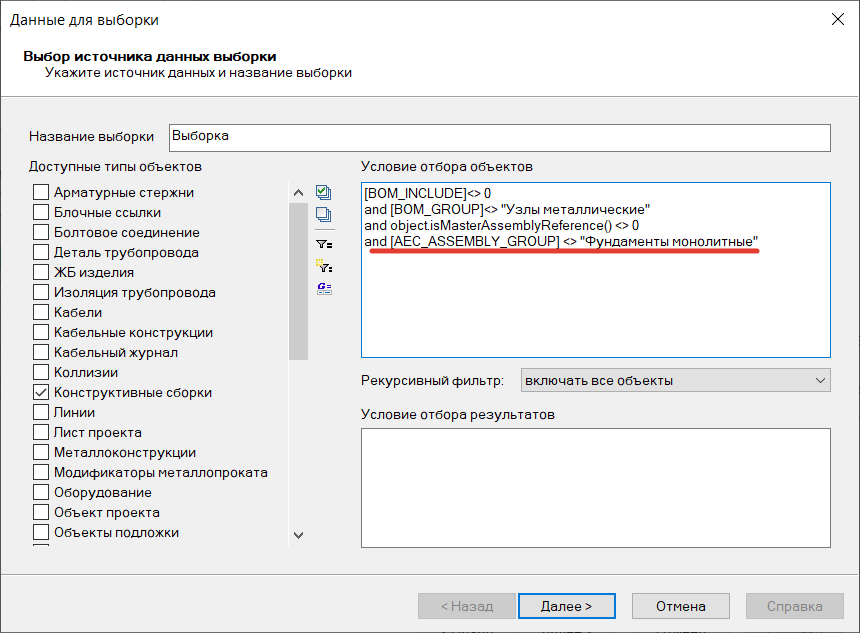Click the uncheck-all object types icon
This screenshot has width=860, height=633.
coord(323,215)
